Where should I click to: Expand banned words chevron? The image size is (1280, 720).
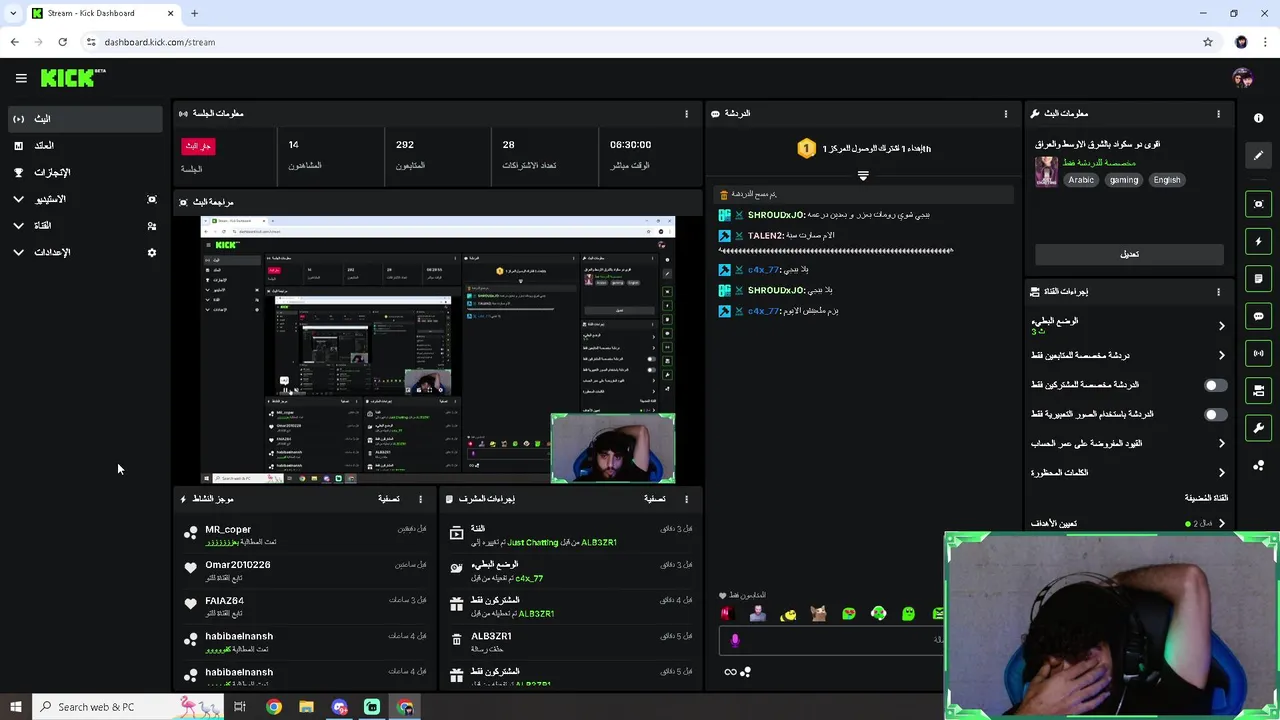pos(1221,472)
